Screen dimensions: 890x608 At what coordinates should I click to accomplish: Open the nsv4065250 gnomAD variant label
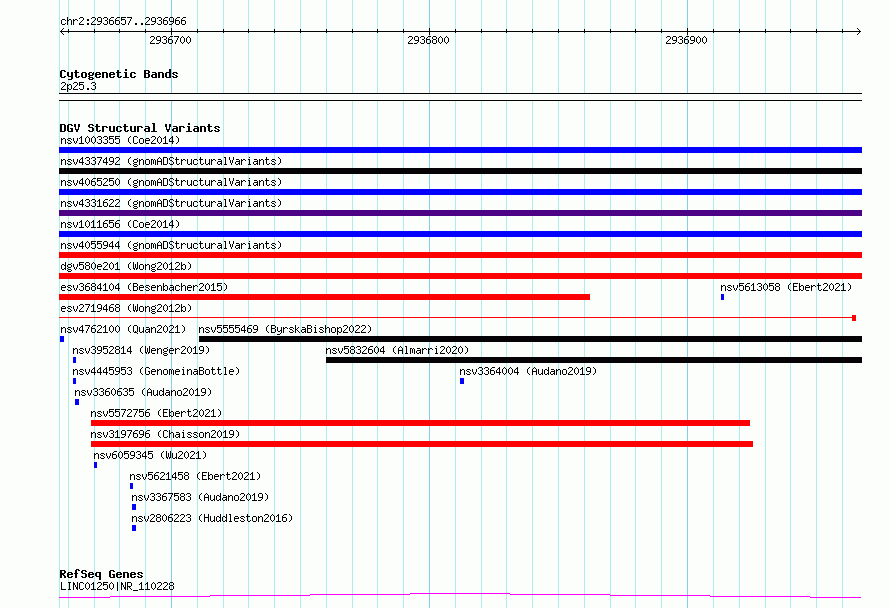[x=171, y=182]
